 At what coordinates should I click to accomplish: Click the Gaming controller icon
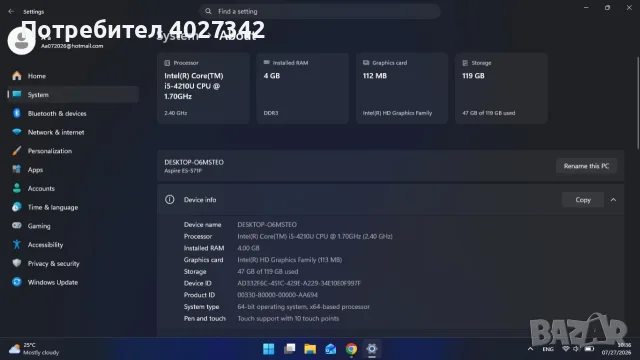point(17,226)
